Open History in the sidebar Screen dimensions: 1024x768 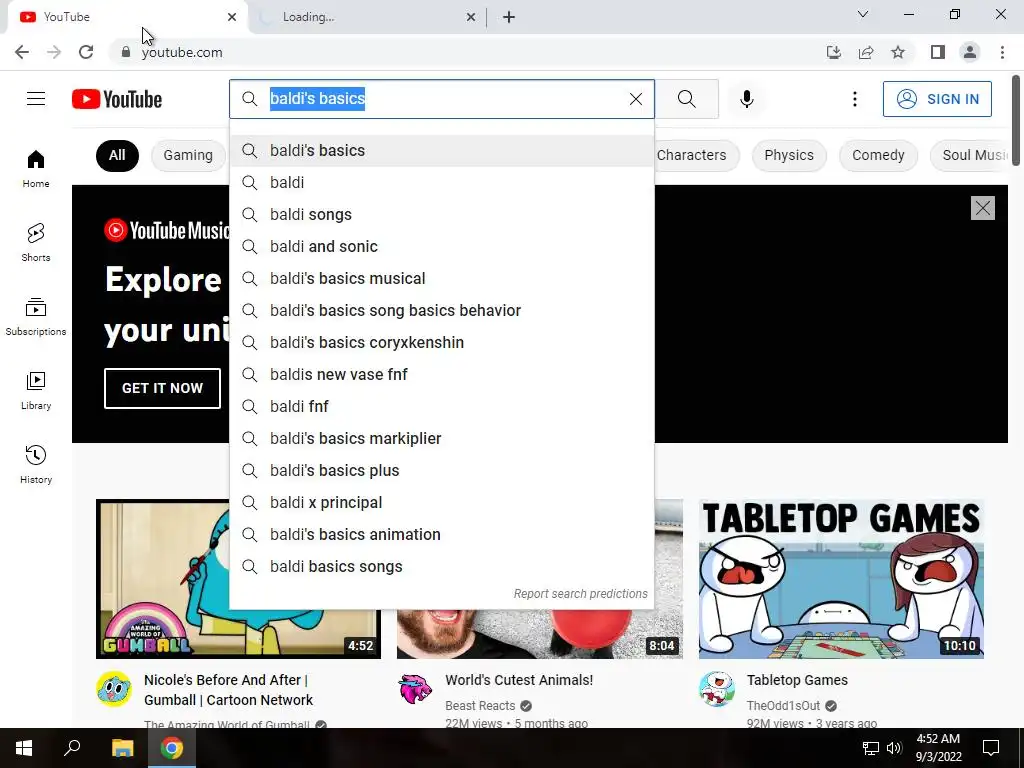click(36, 464)
